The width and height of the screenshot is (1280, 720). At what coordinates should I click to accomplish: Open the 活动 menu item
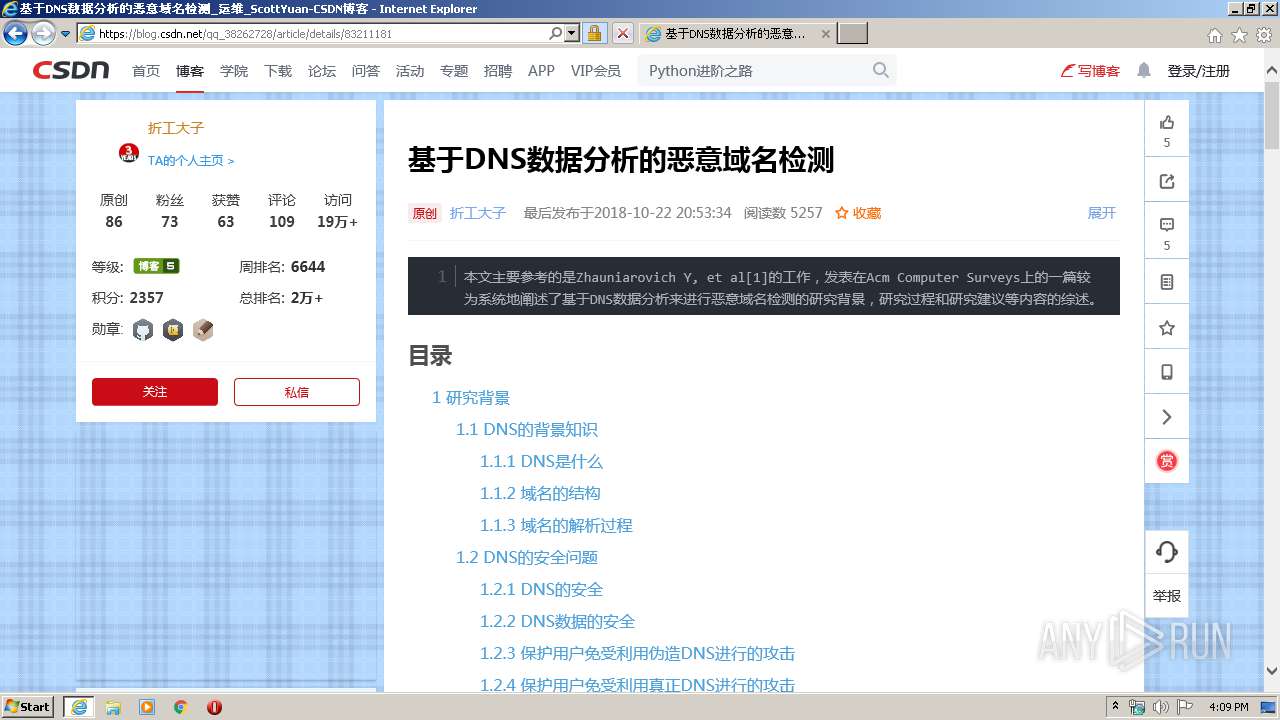(x=410, y=71)
